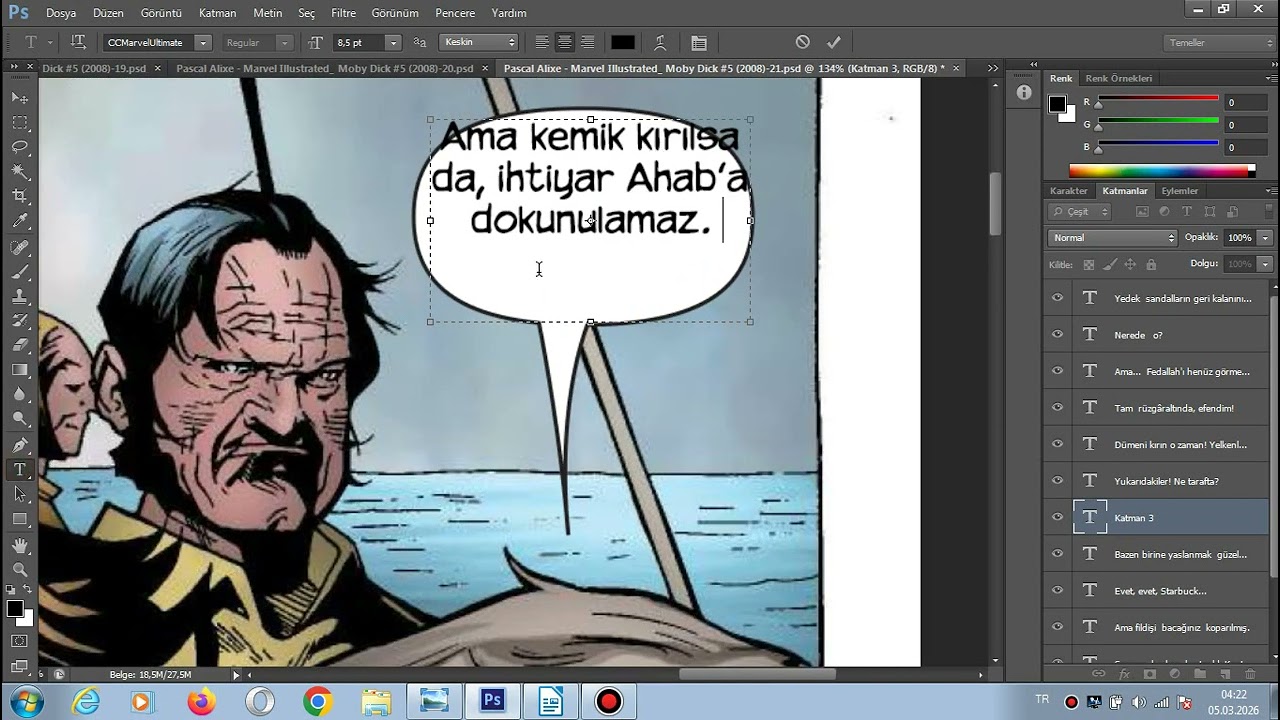The height and width of the screenshot is (720, 1280).
Task: Select the Eyedropper tool
Action: (x=20, y=221)
